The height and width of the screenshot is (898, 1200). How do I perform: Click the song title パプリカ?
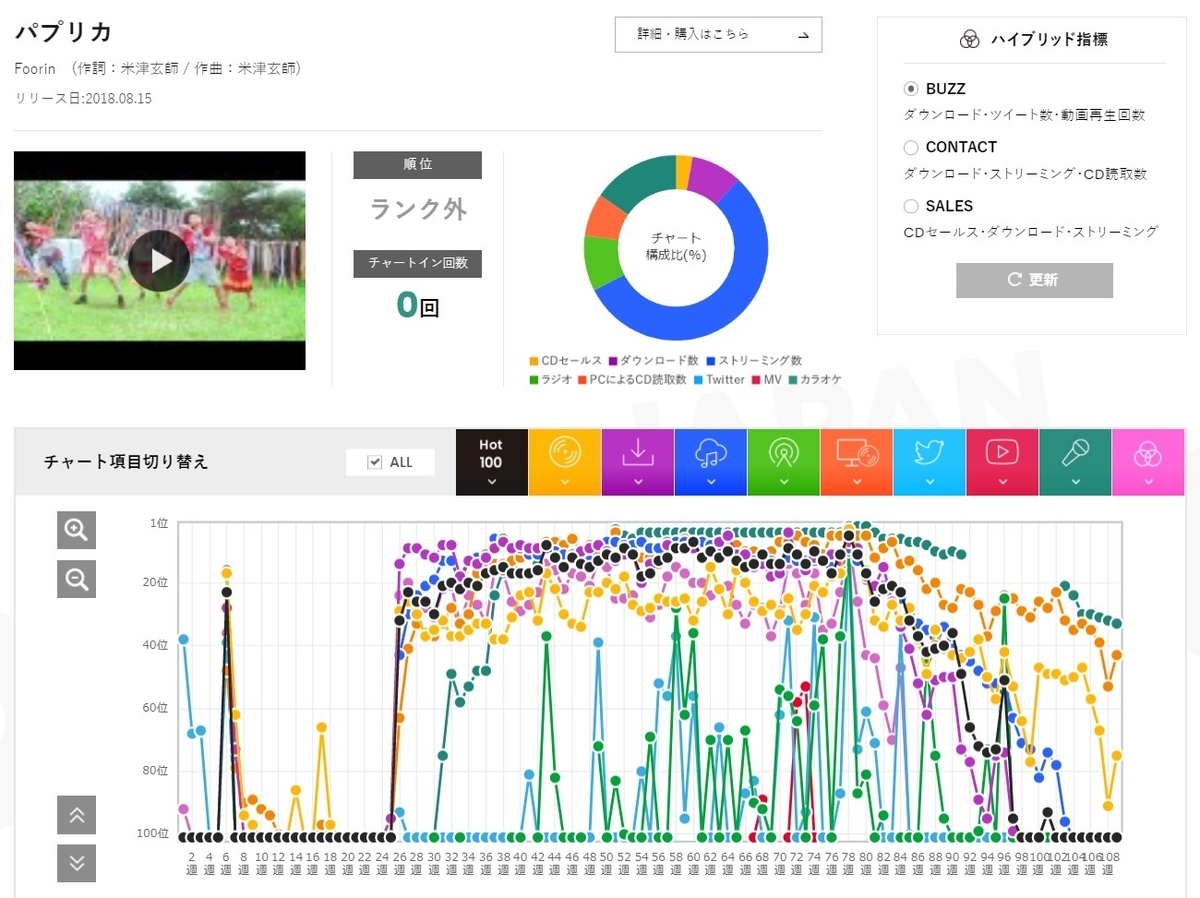click(64, 31)
